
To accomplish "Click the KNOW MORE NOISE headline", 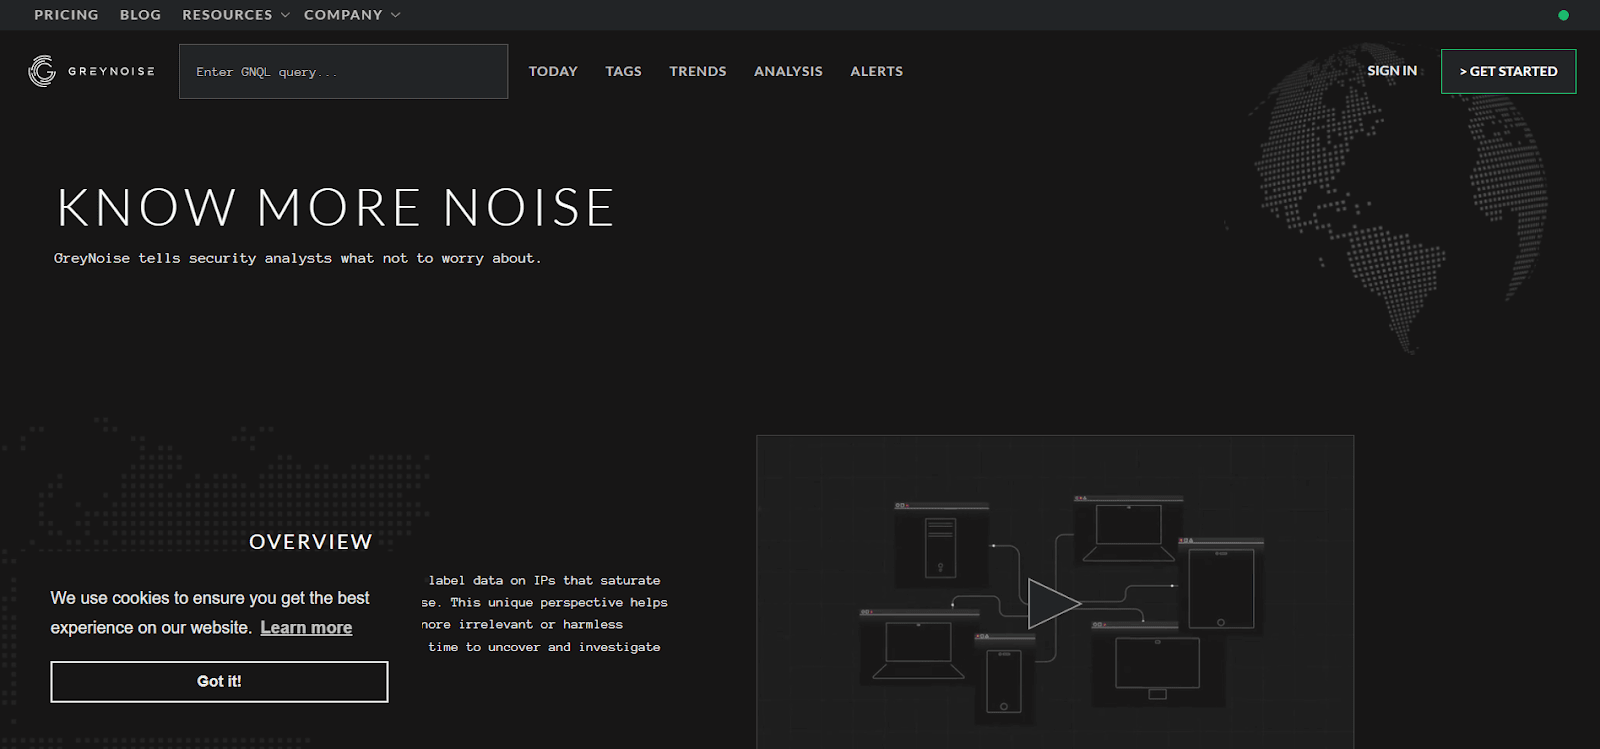I will click(336, 207).
